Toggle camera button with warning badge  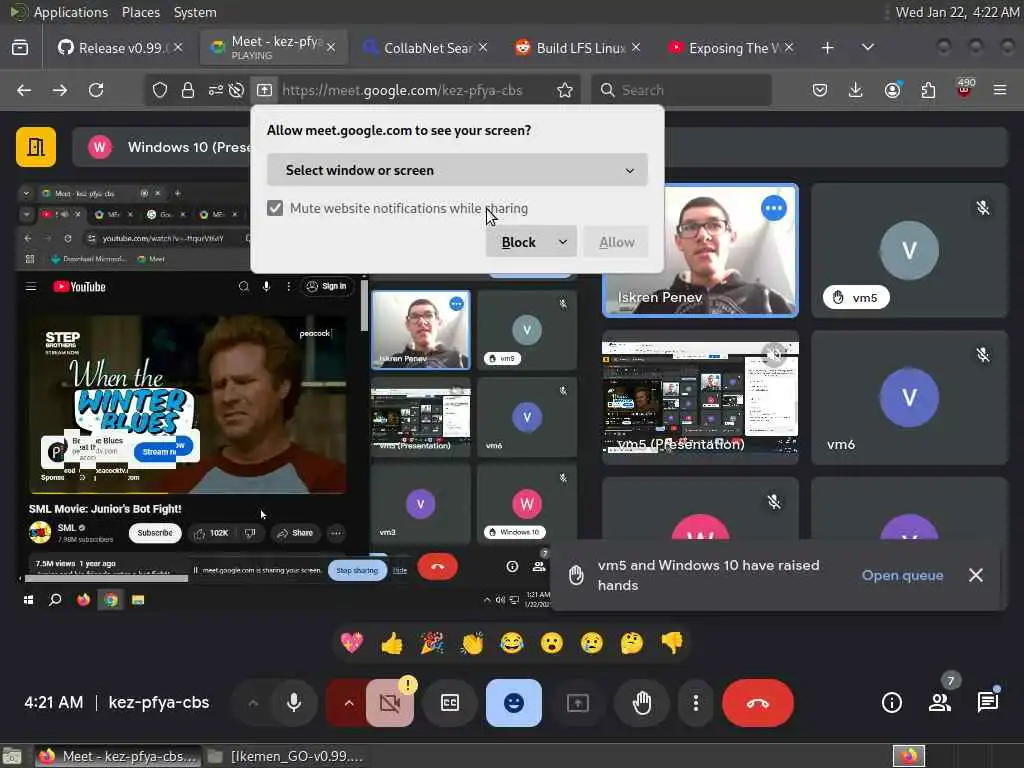[x=390, y=703]
